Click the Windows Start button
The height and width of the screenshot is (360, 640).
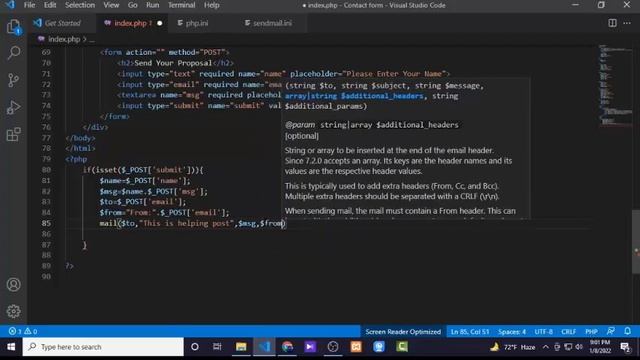11,347
